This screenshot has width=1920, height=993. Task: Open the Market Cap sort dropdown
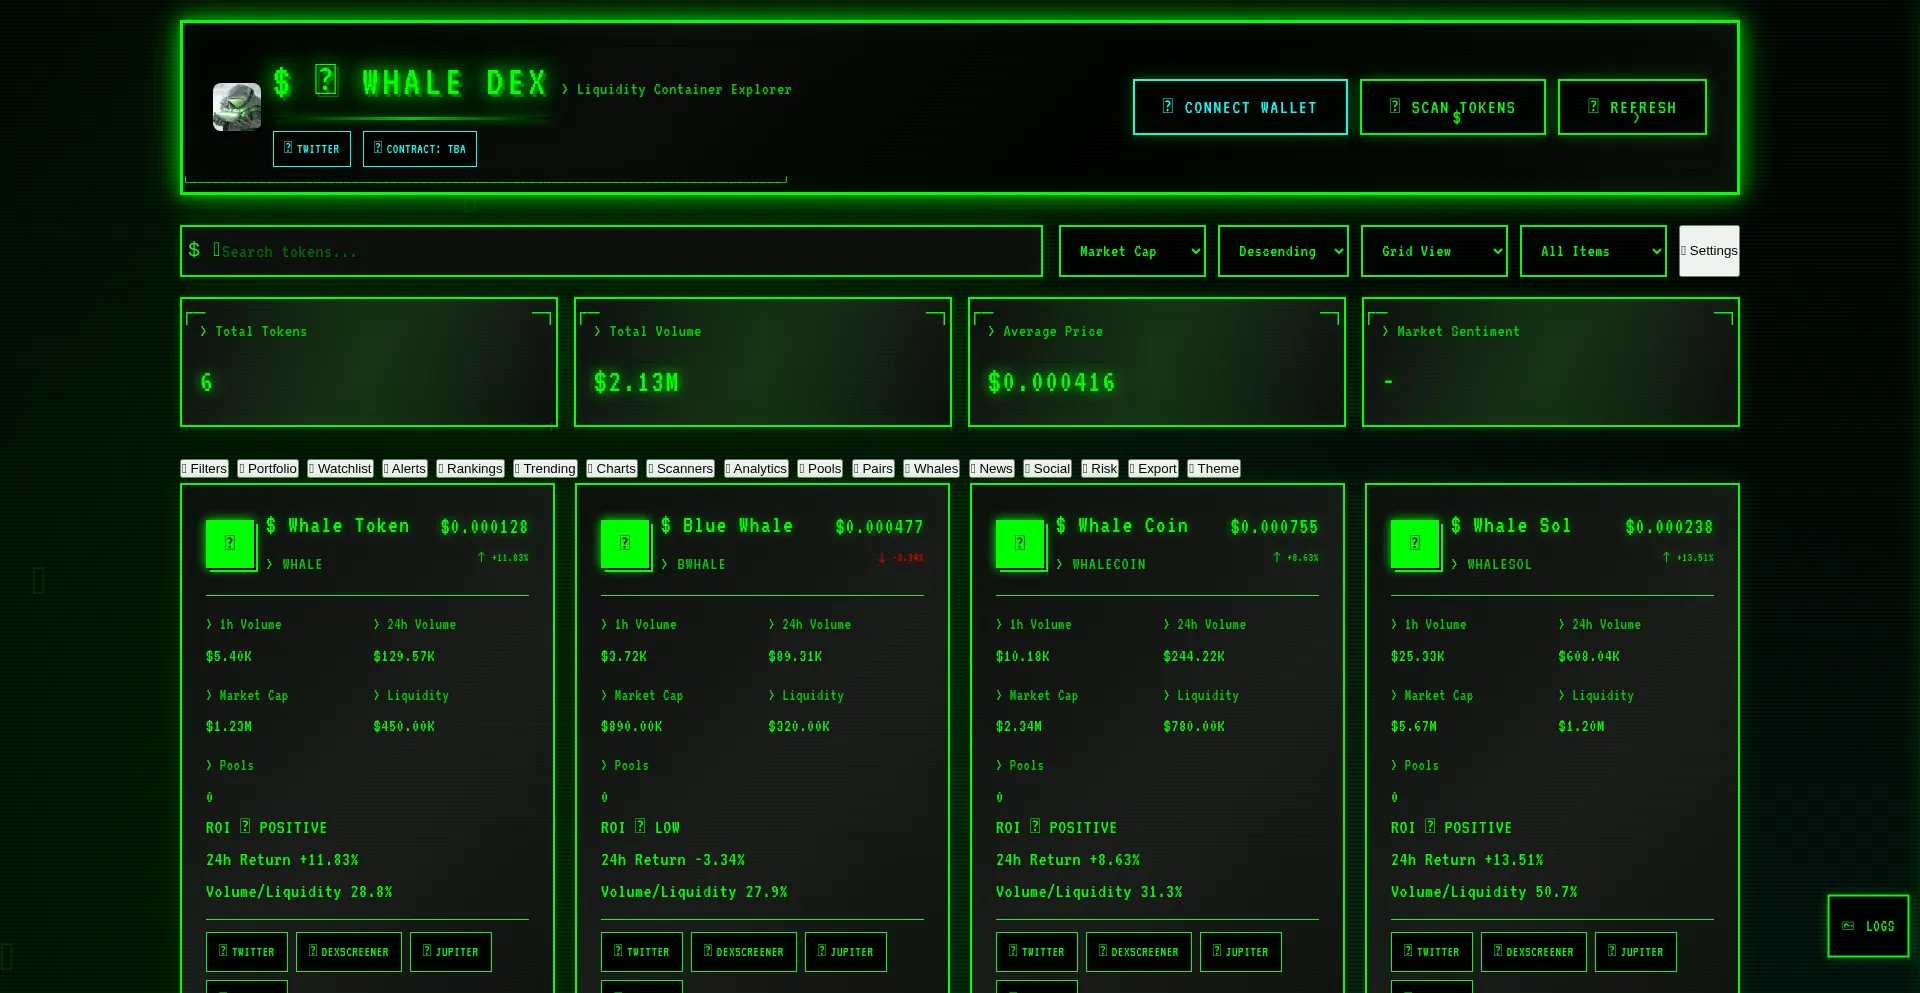[1131, 251]
